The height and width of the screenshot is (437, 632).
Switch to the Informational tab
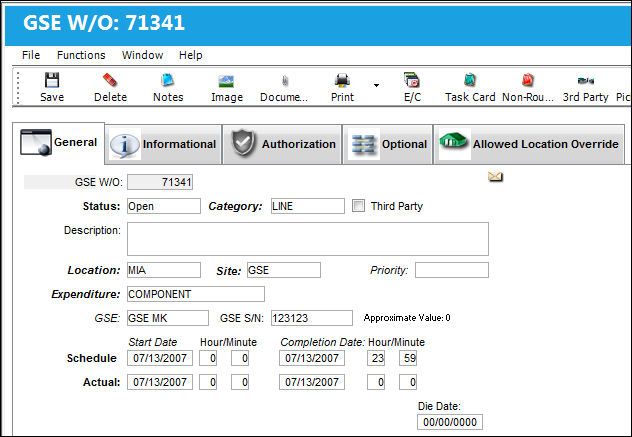(163, 144)
